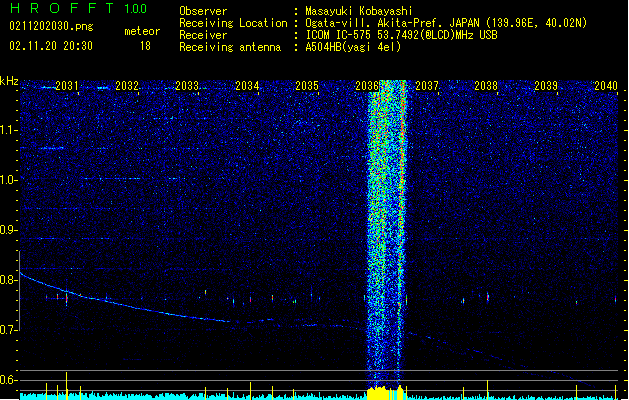Click the 1.0 kHz axis label
Screen dimensions: 629x400
coord(8,180)
